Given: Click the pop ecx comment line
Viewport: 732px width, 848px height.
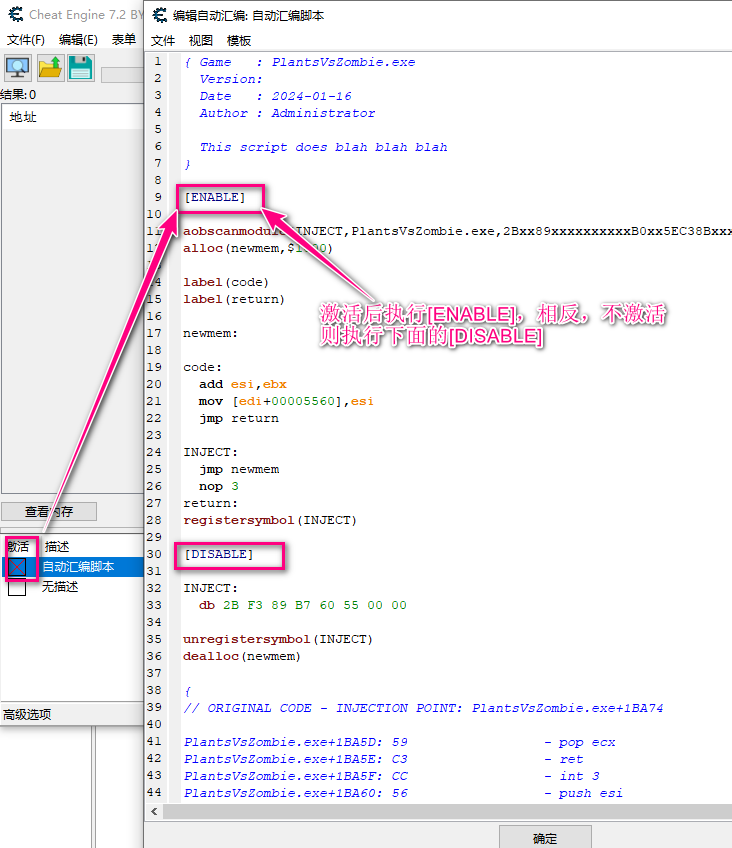Looking at the screenshot, I should pyautogui.click(x=400, y=742).
